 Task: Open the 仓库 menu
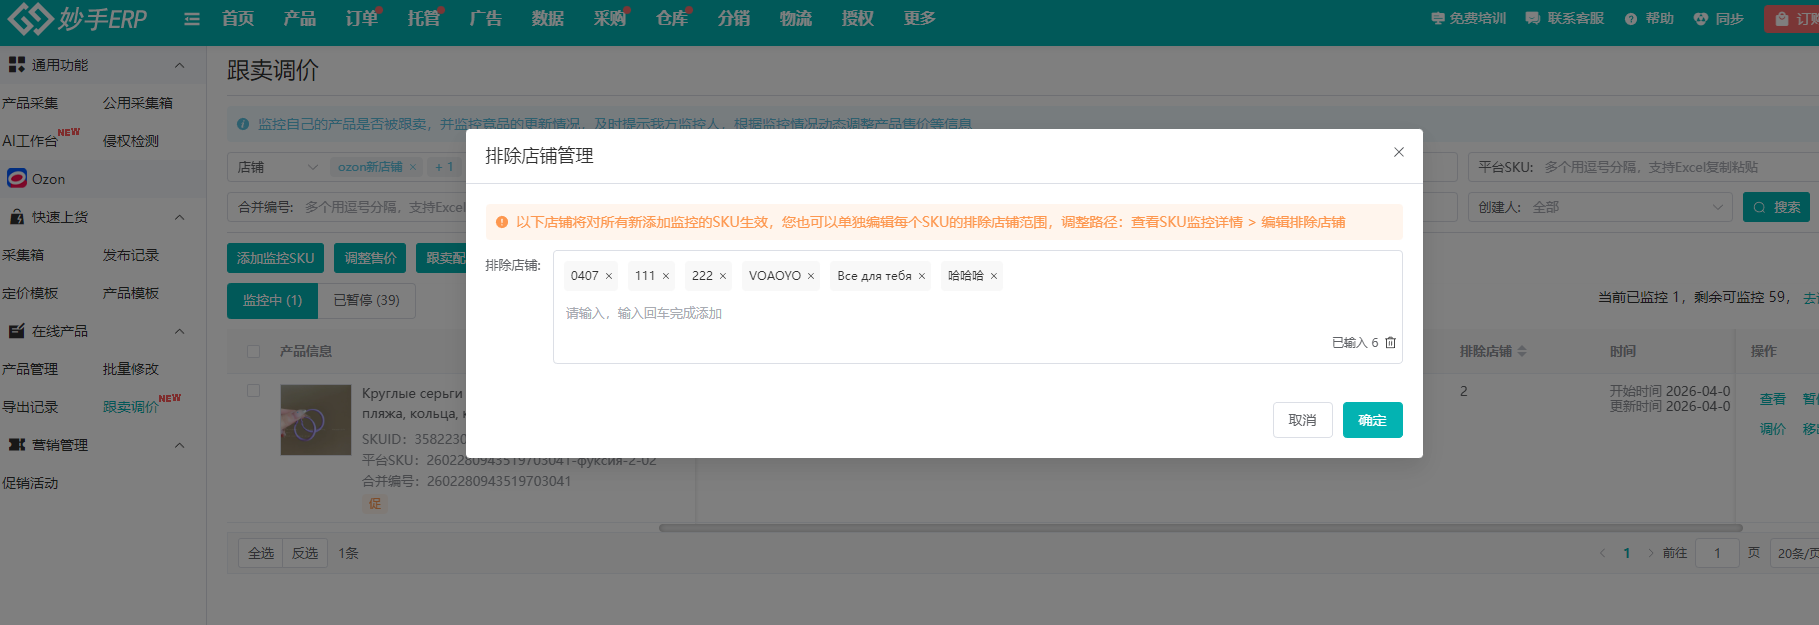coord(672,18)
